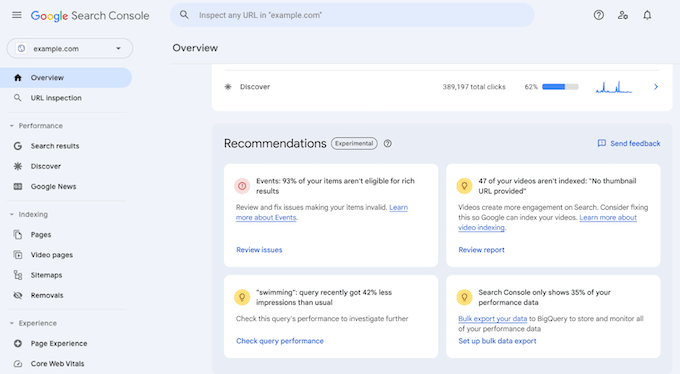Click "389,197 total clicks" text
Screen dimensions: 680x374
[474, 87]
